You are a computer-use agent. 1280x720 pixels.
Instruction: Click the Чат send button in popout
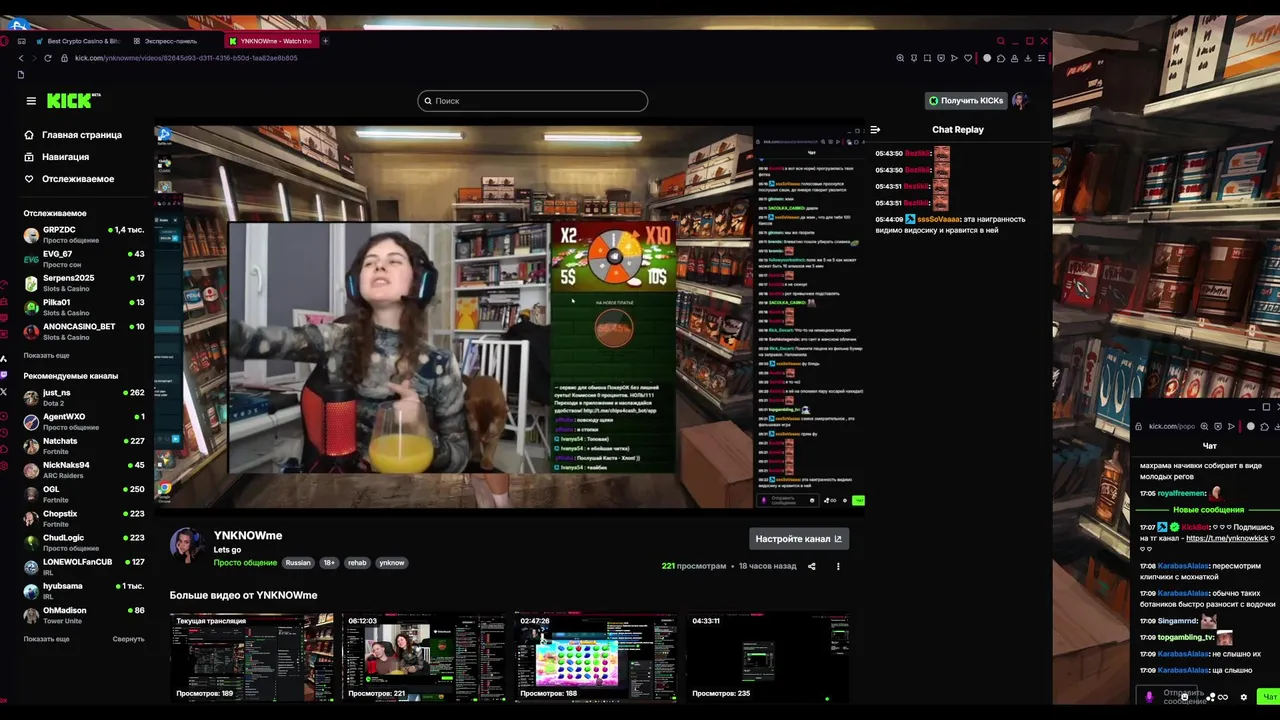coord(1269,697)
